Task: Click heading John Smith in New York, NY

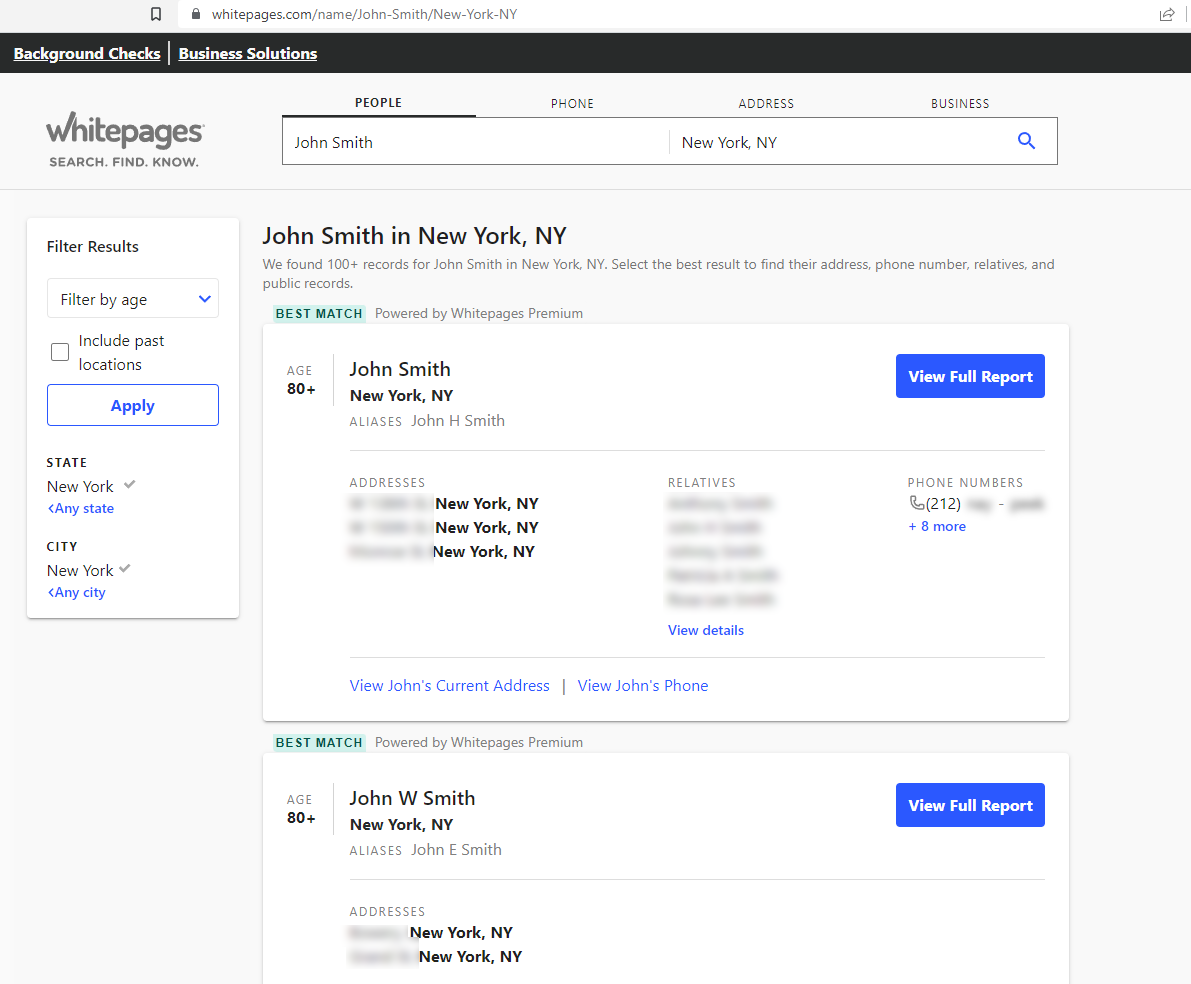Action: (x=415, y=236)
